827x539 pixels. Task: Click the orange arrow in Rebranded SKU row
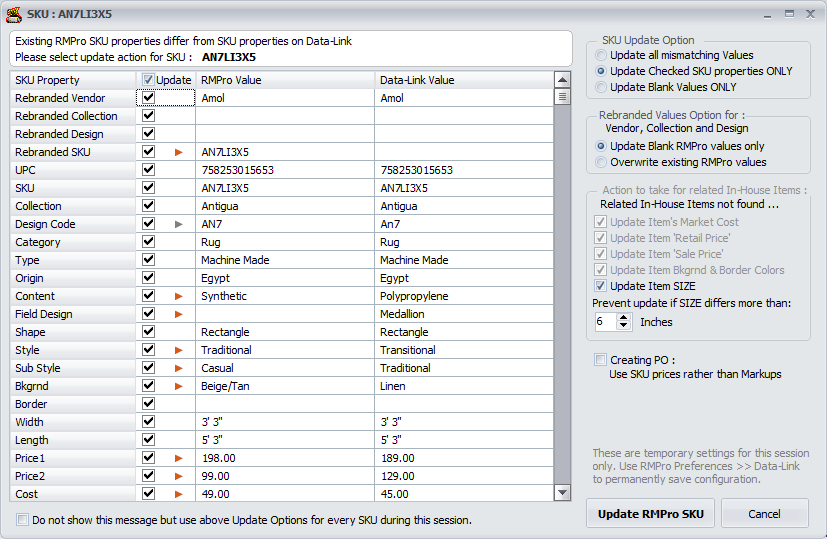pyautogui.click(x=179, y=152)
